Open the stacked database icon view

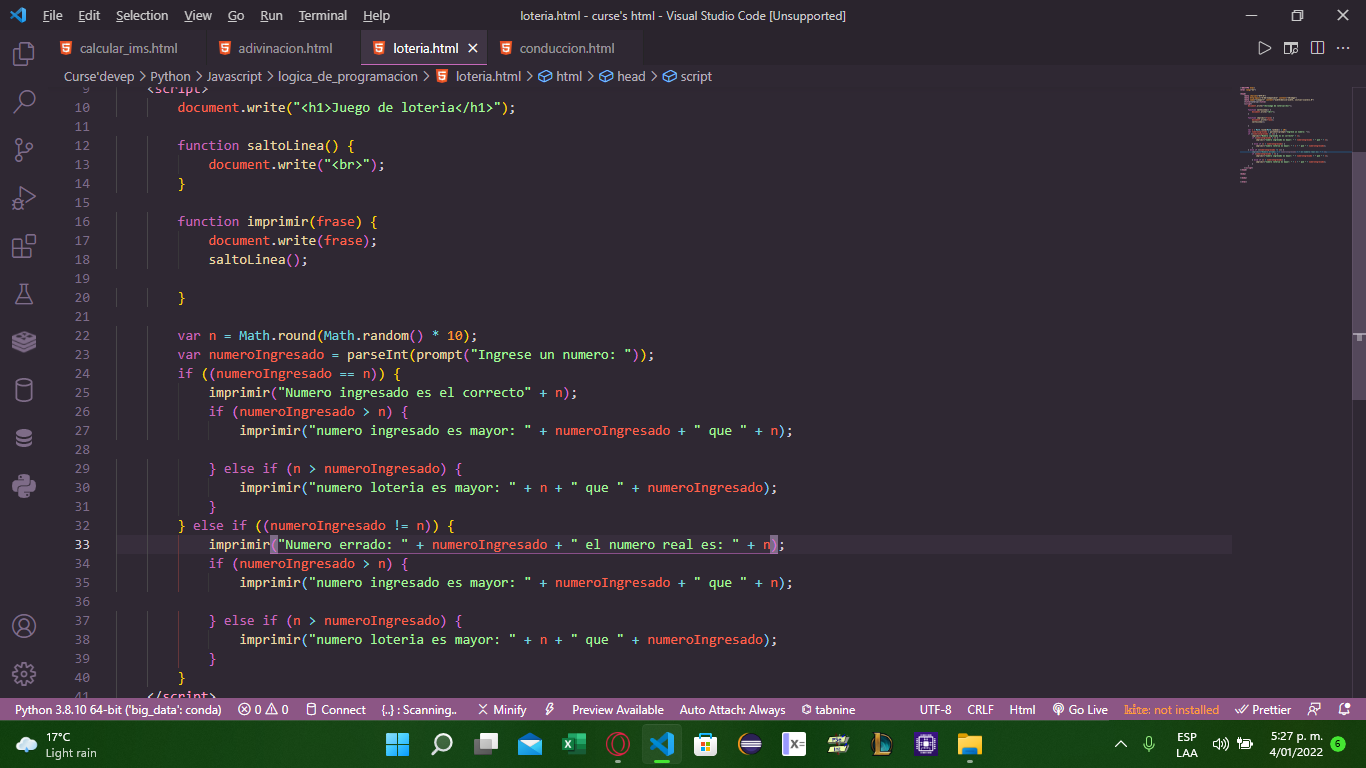(24, 438)
